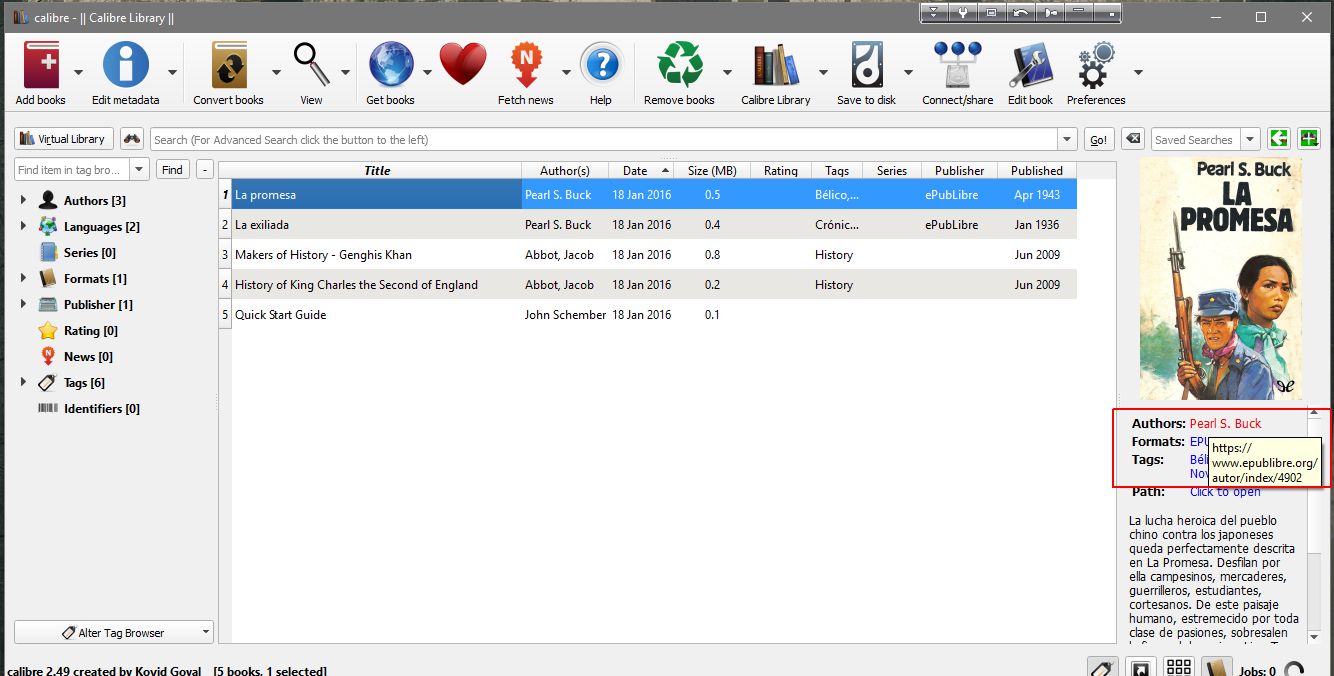Launch the Edit book tool
The height and width of the screenshot is (676, 1334).
(x=1031, y=66)
